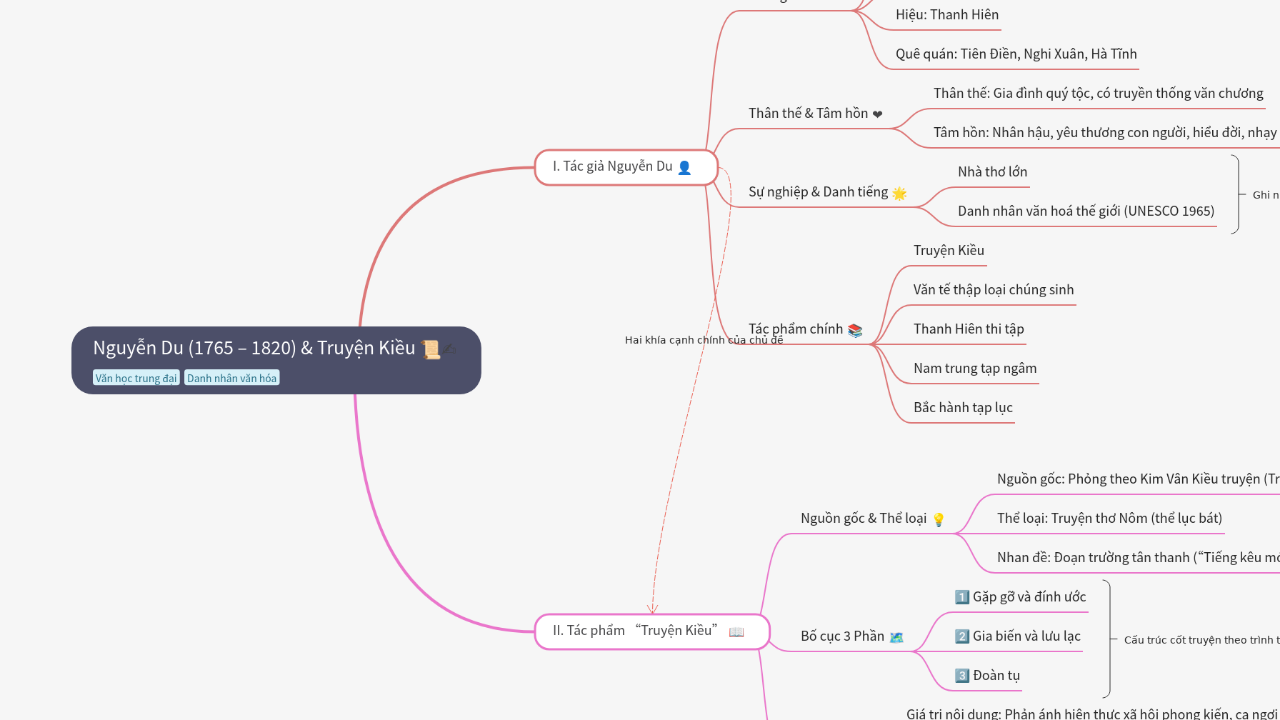This screenshot has width=1280, height=720.
Task: Click the heart icon beside Thân thế & Tâm hồn
Action: [877, 114]
